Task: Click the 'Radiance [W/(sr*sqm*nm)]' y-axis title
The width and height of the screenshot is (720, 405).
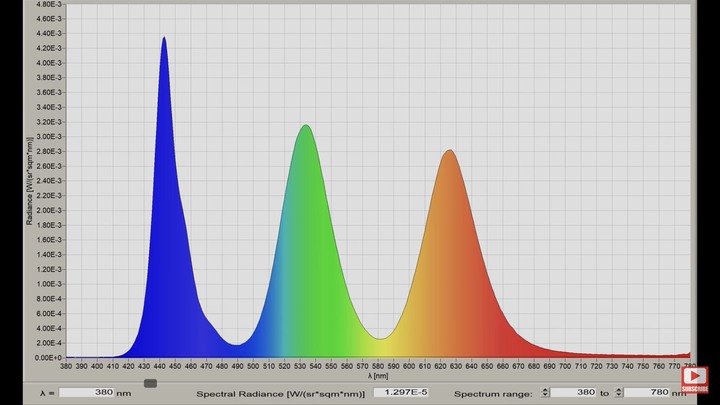Action: pyautogui.click(x=29, y=181)
